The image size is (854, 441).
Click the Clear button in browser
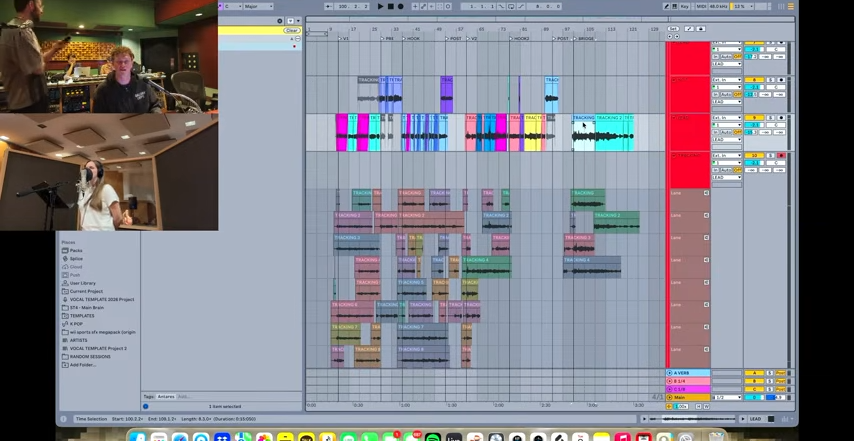tap(291, 30)
